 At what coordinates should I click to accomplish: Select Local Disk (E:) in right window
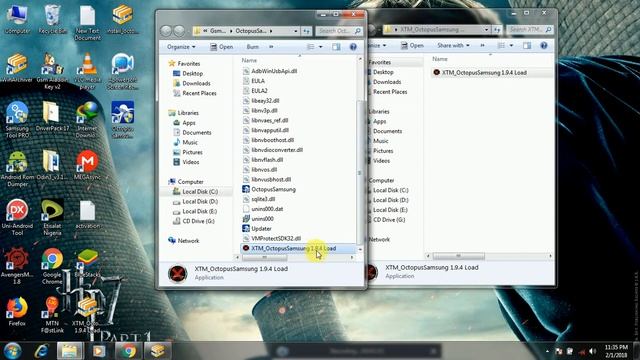(390, 210)
